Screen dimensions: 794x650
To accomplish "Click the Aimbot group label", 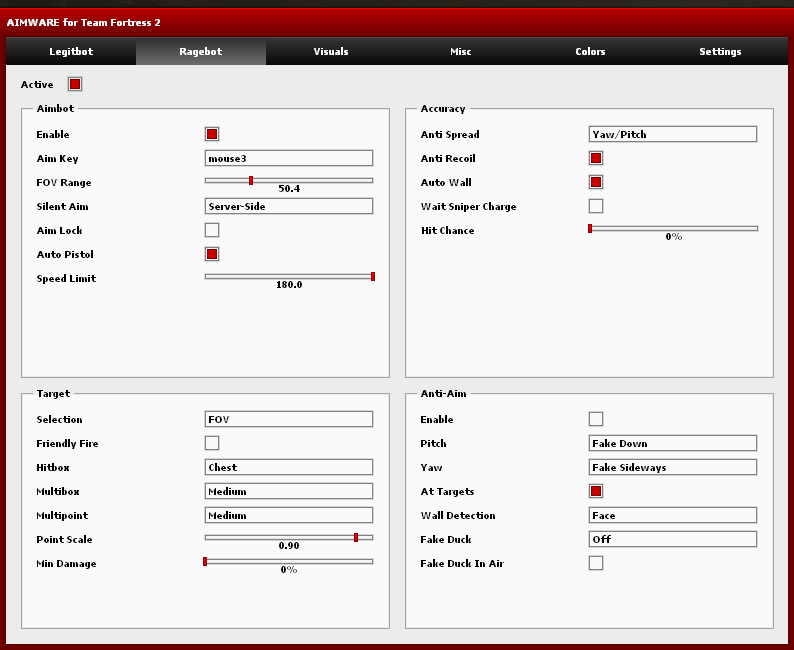I will pyautogui.click(x=55, y=108).
